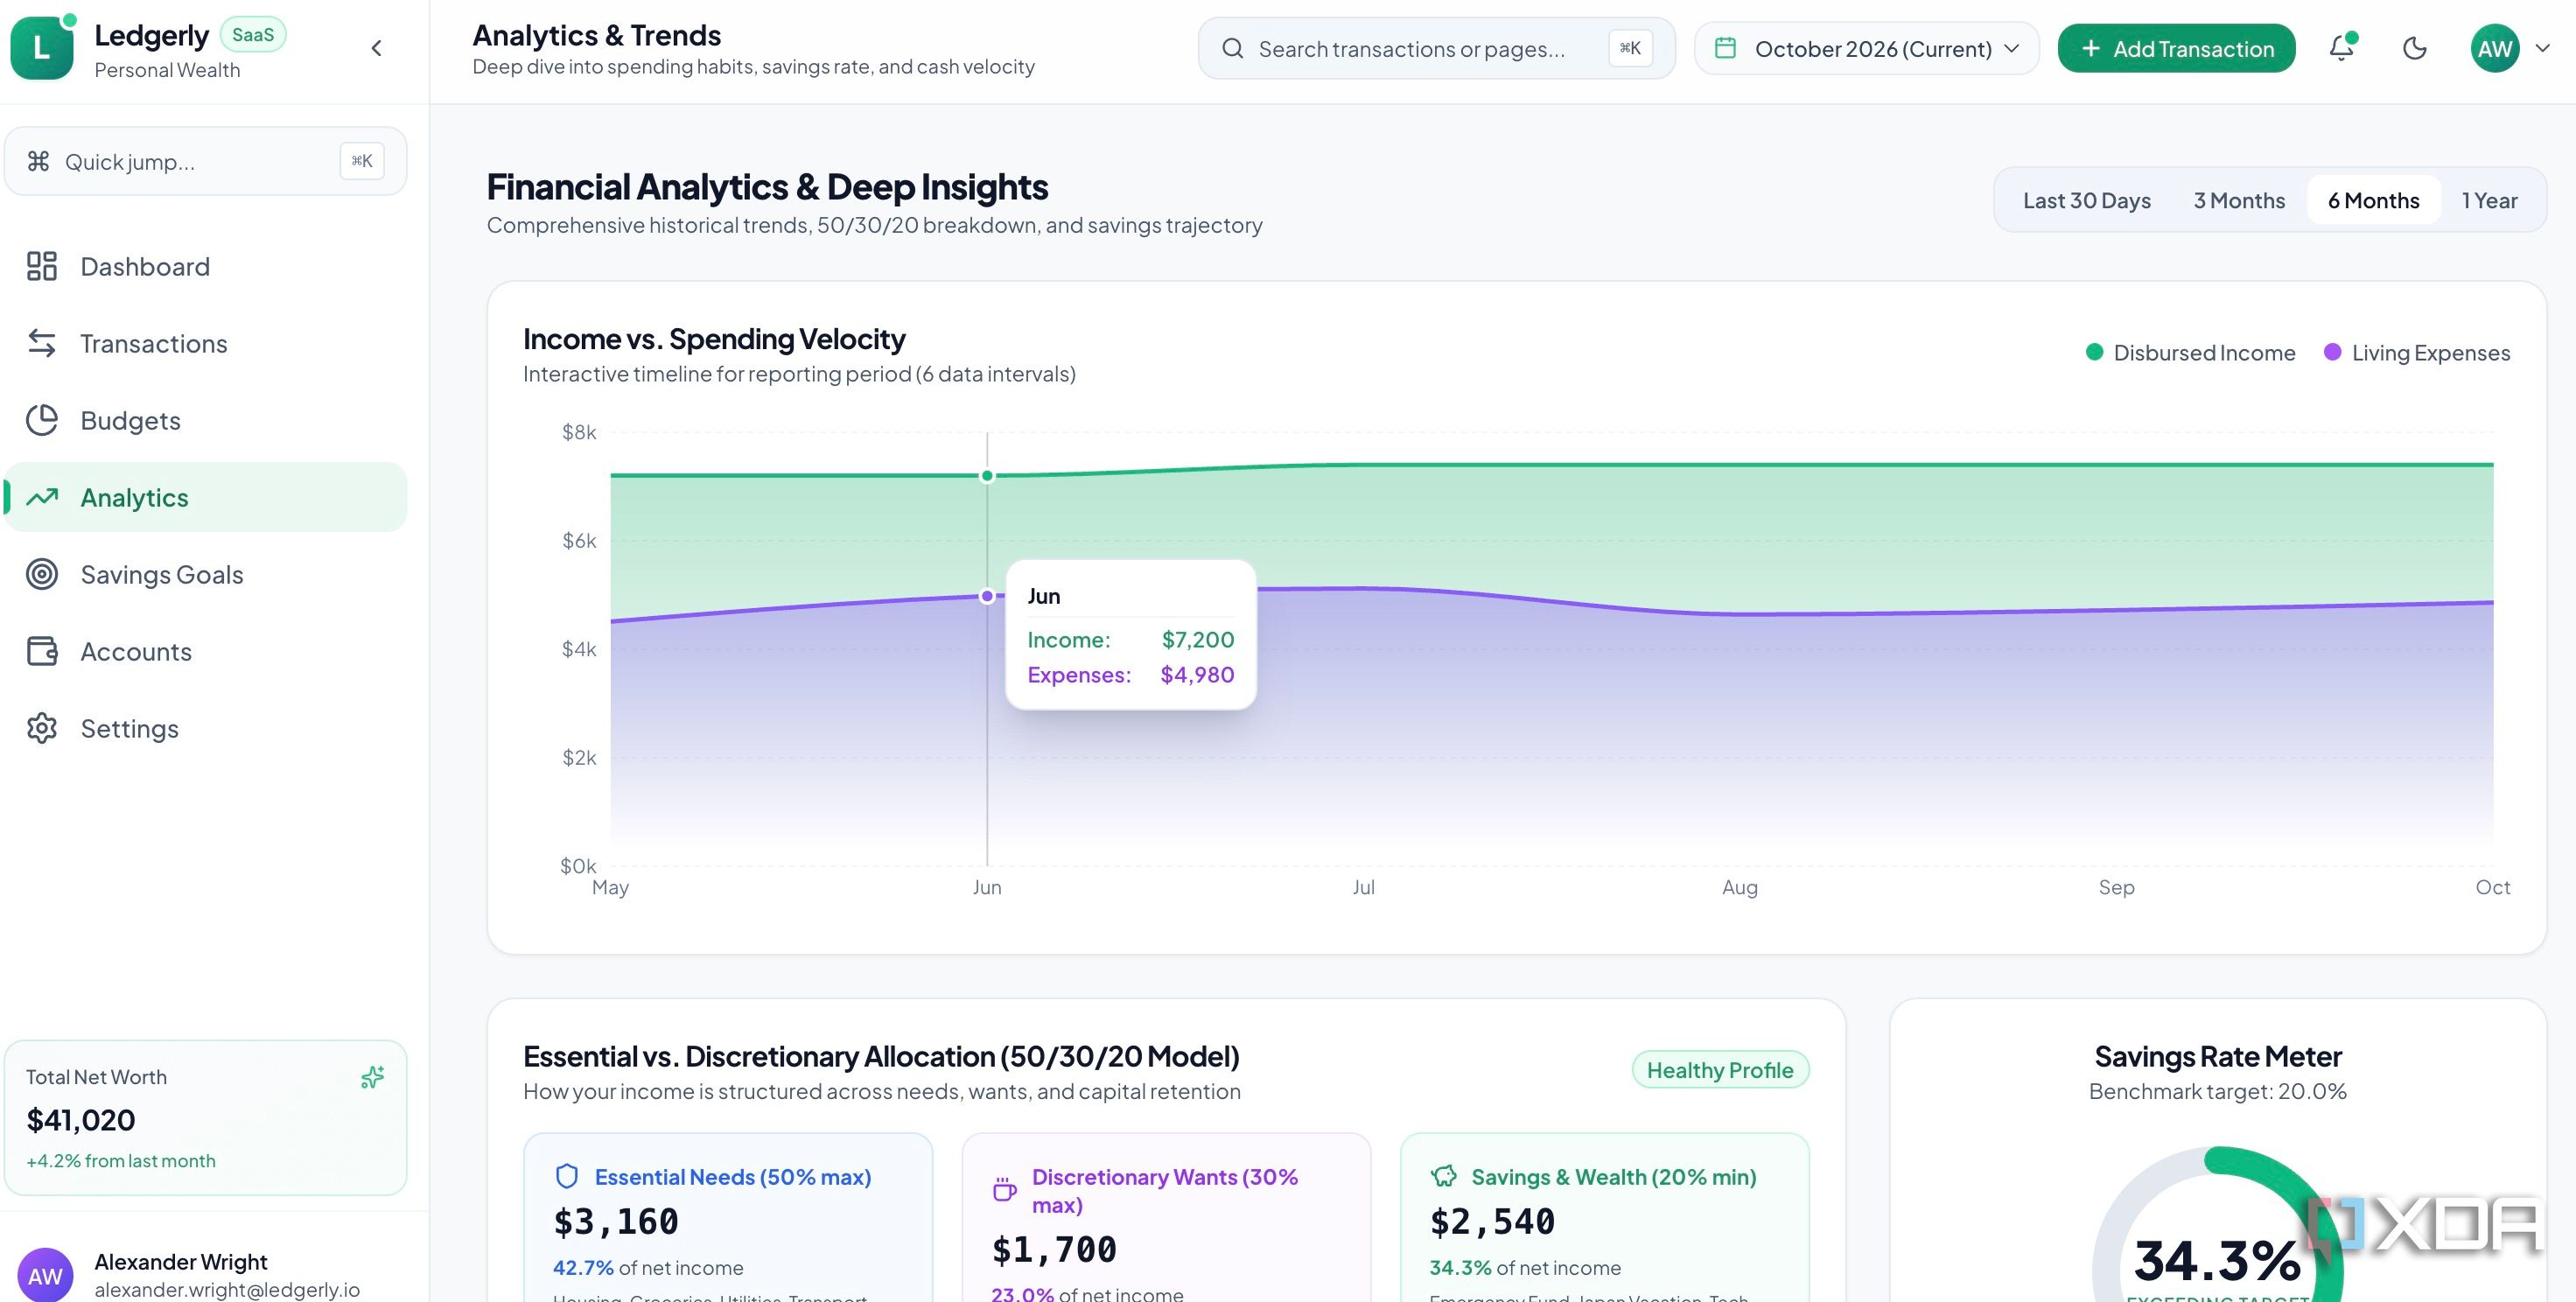Open Budgets pie chart icon
This screenshot has width=2576, height=1302.
coord(42,420)
